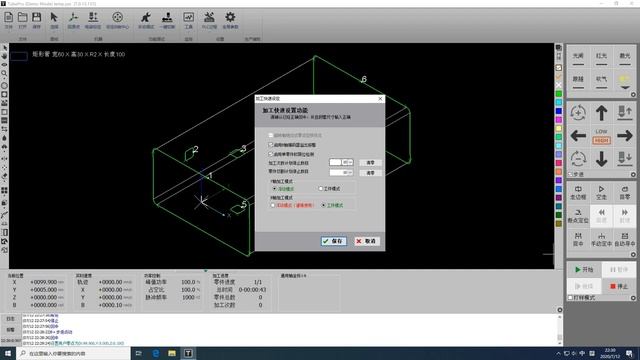Image resolution: width=640 pixels, height=360 pixels.
Task: Rotate tube with the plus rotation icon
Action: (x=578, y=113)
